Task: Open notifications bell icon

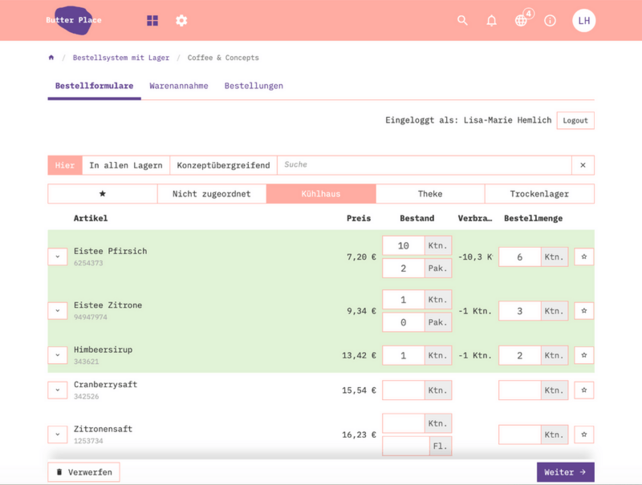Action: [x=491, y=20]
